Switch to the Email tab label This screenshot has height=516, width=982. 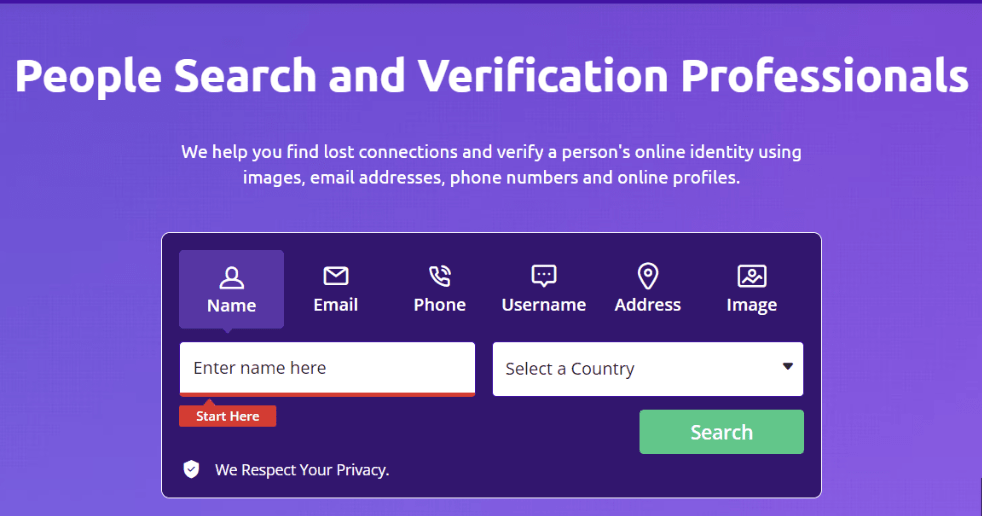(x=336, y=305)
